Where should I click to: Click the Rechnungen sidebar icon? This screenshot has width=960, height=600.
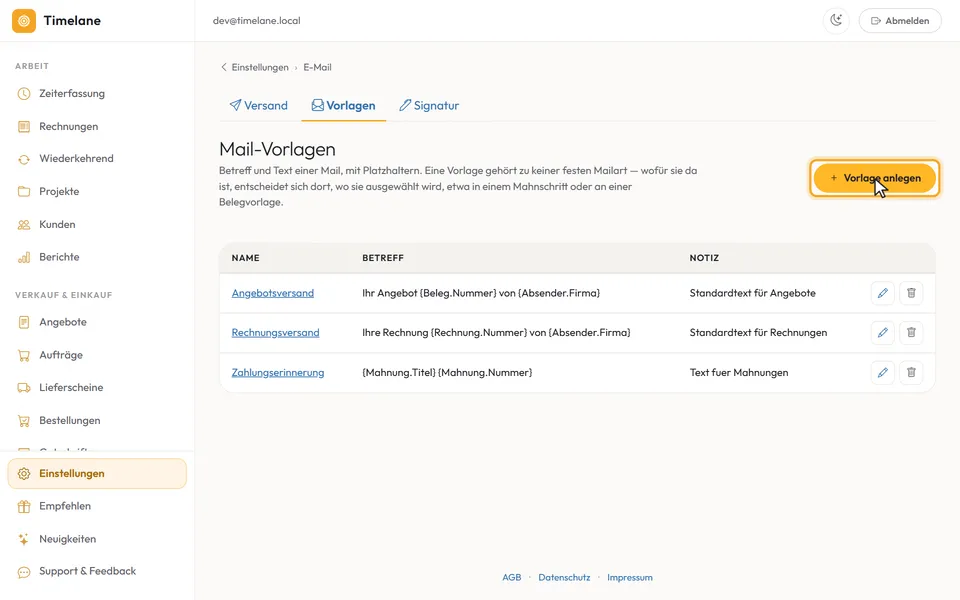24,127
